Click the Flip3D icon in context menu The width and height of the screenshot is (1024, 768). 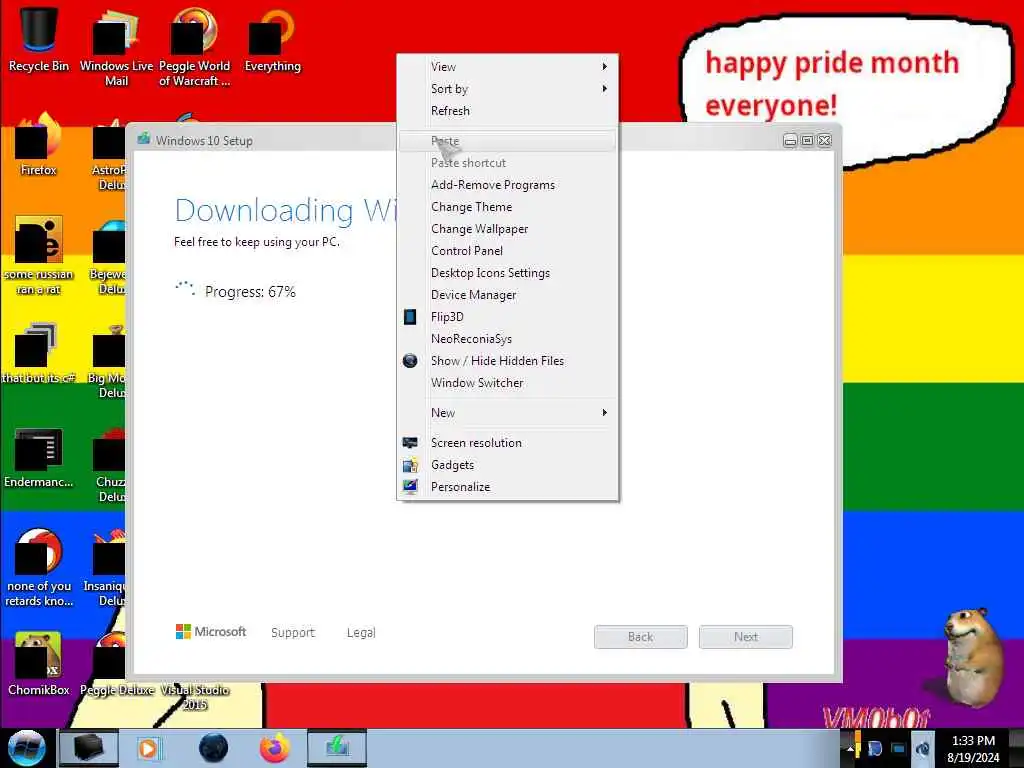[409, 317]
